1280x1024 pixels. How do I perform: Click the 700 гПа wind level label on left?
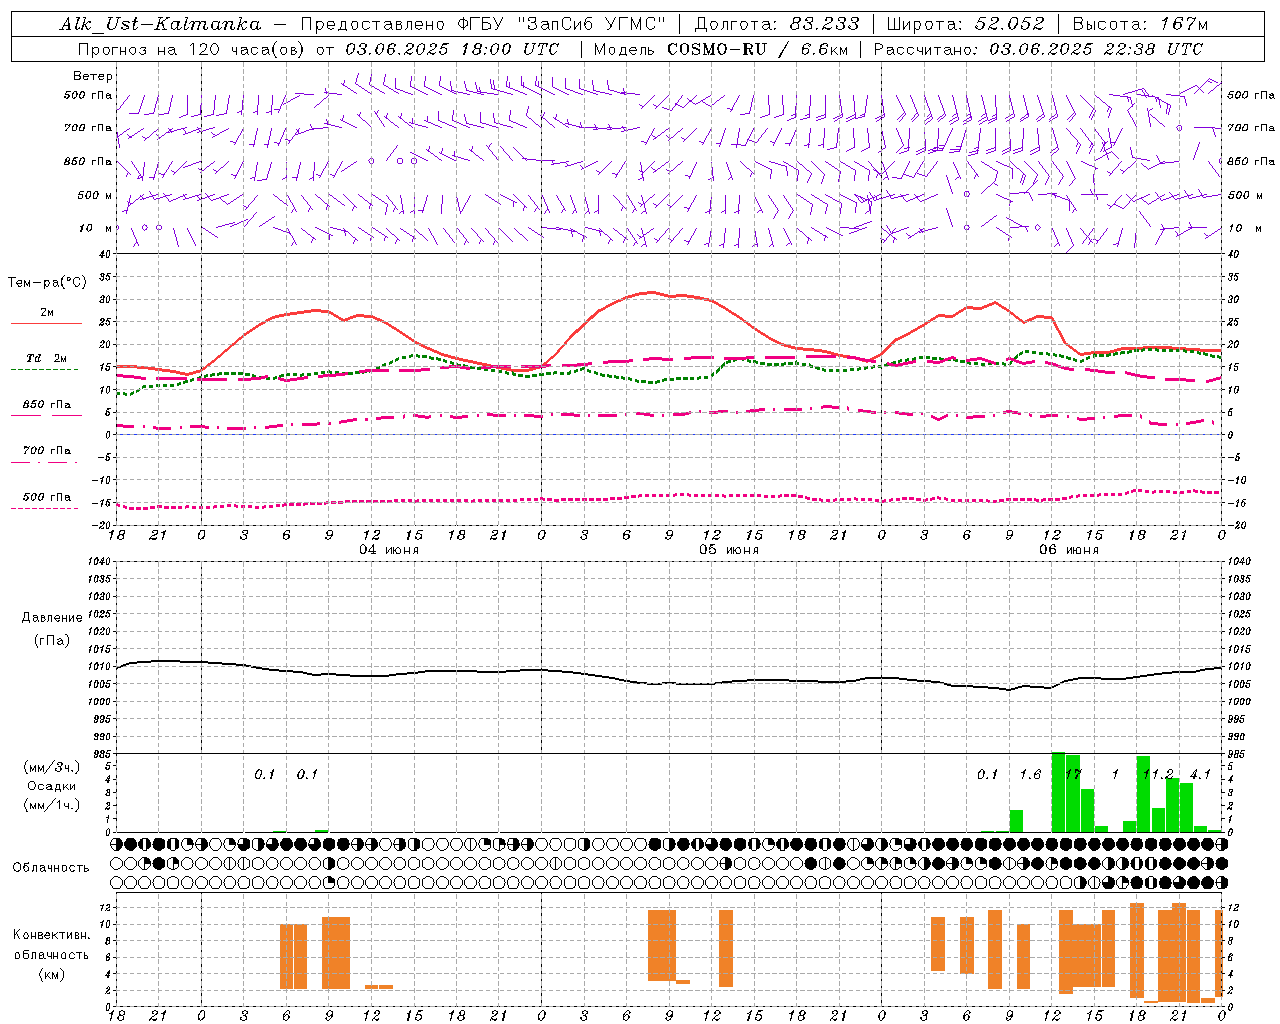click(88, 128)
